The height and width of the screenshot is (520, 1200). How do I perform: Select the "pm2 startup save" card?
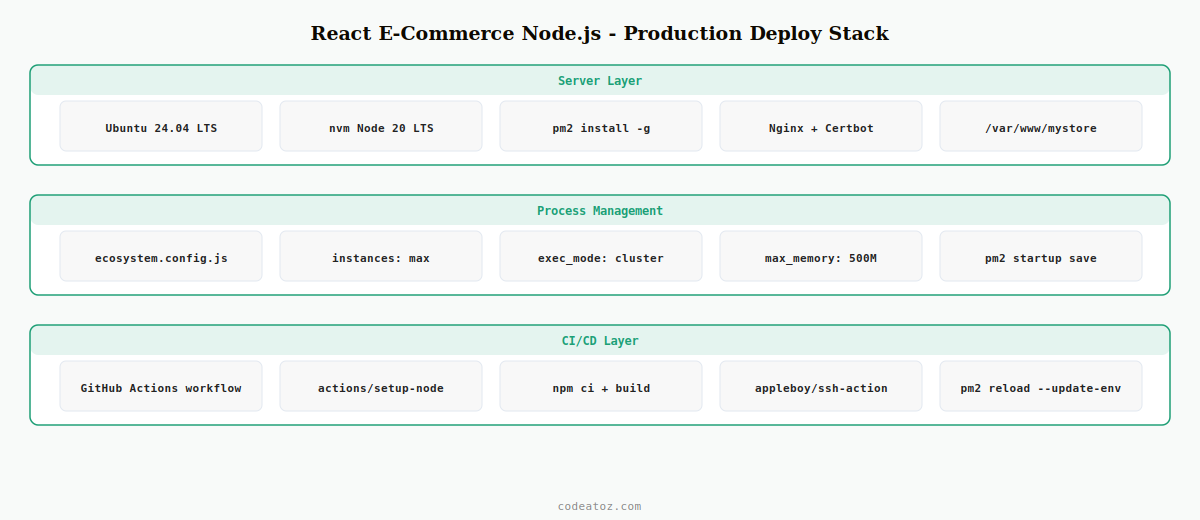click(1041, 256)
